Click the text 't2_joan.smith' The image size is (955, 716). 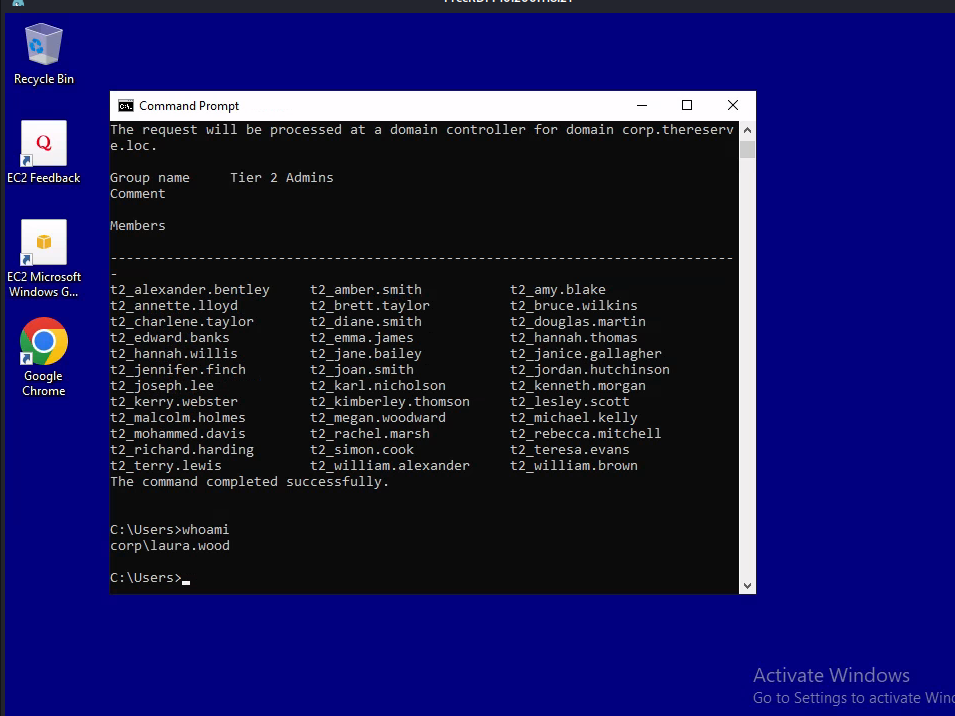(x=362, y=370)
